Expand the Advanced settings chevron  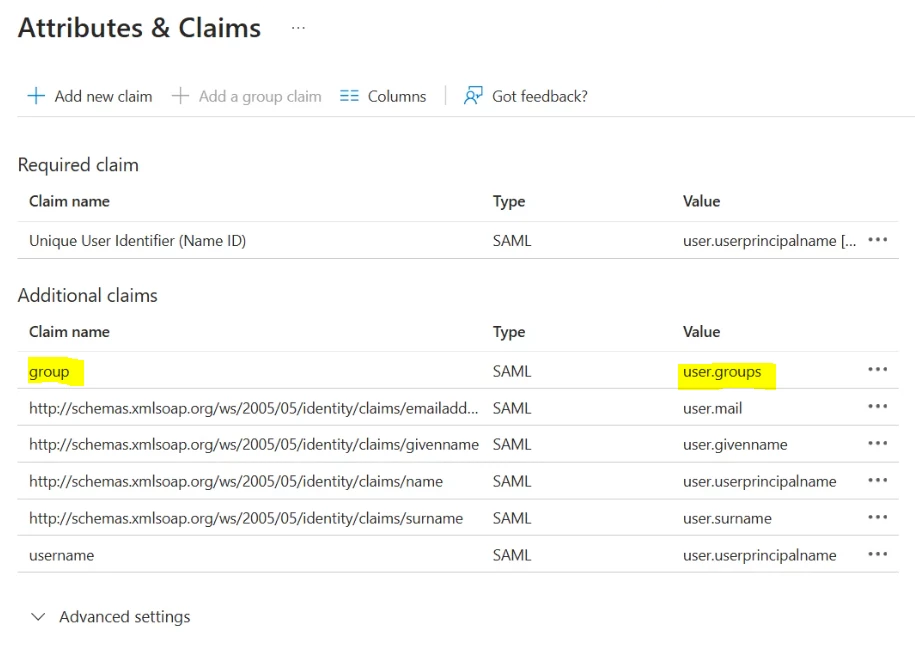38,617
